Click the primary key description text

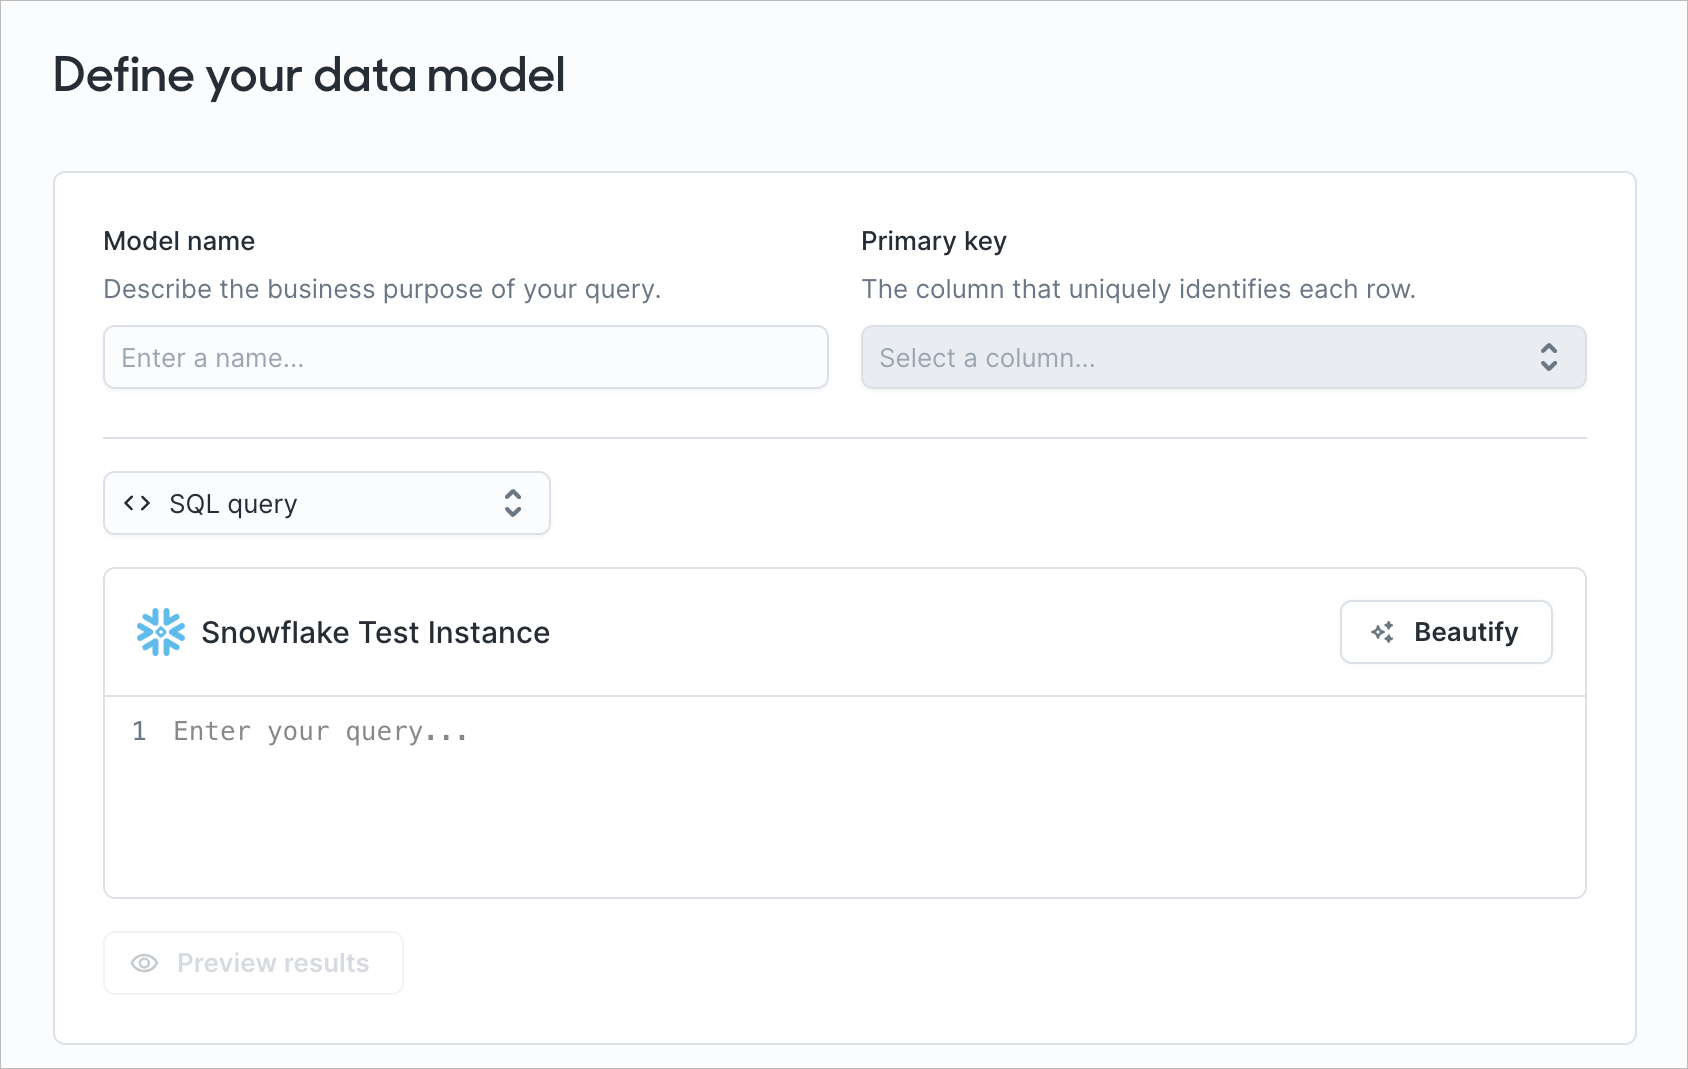1139,289
